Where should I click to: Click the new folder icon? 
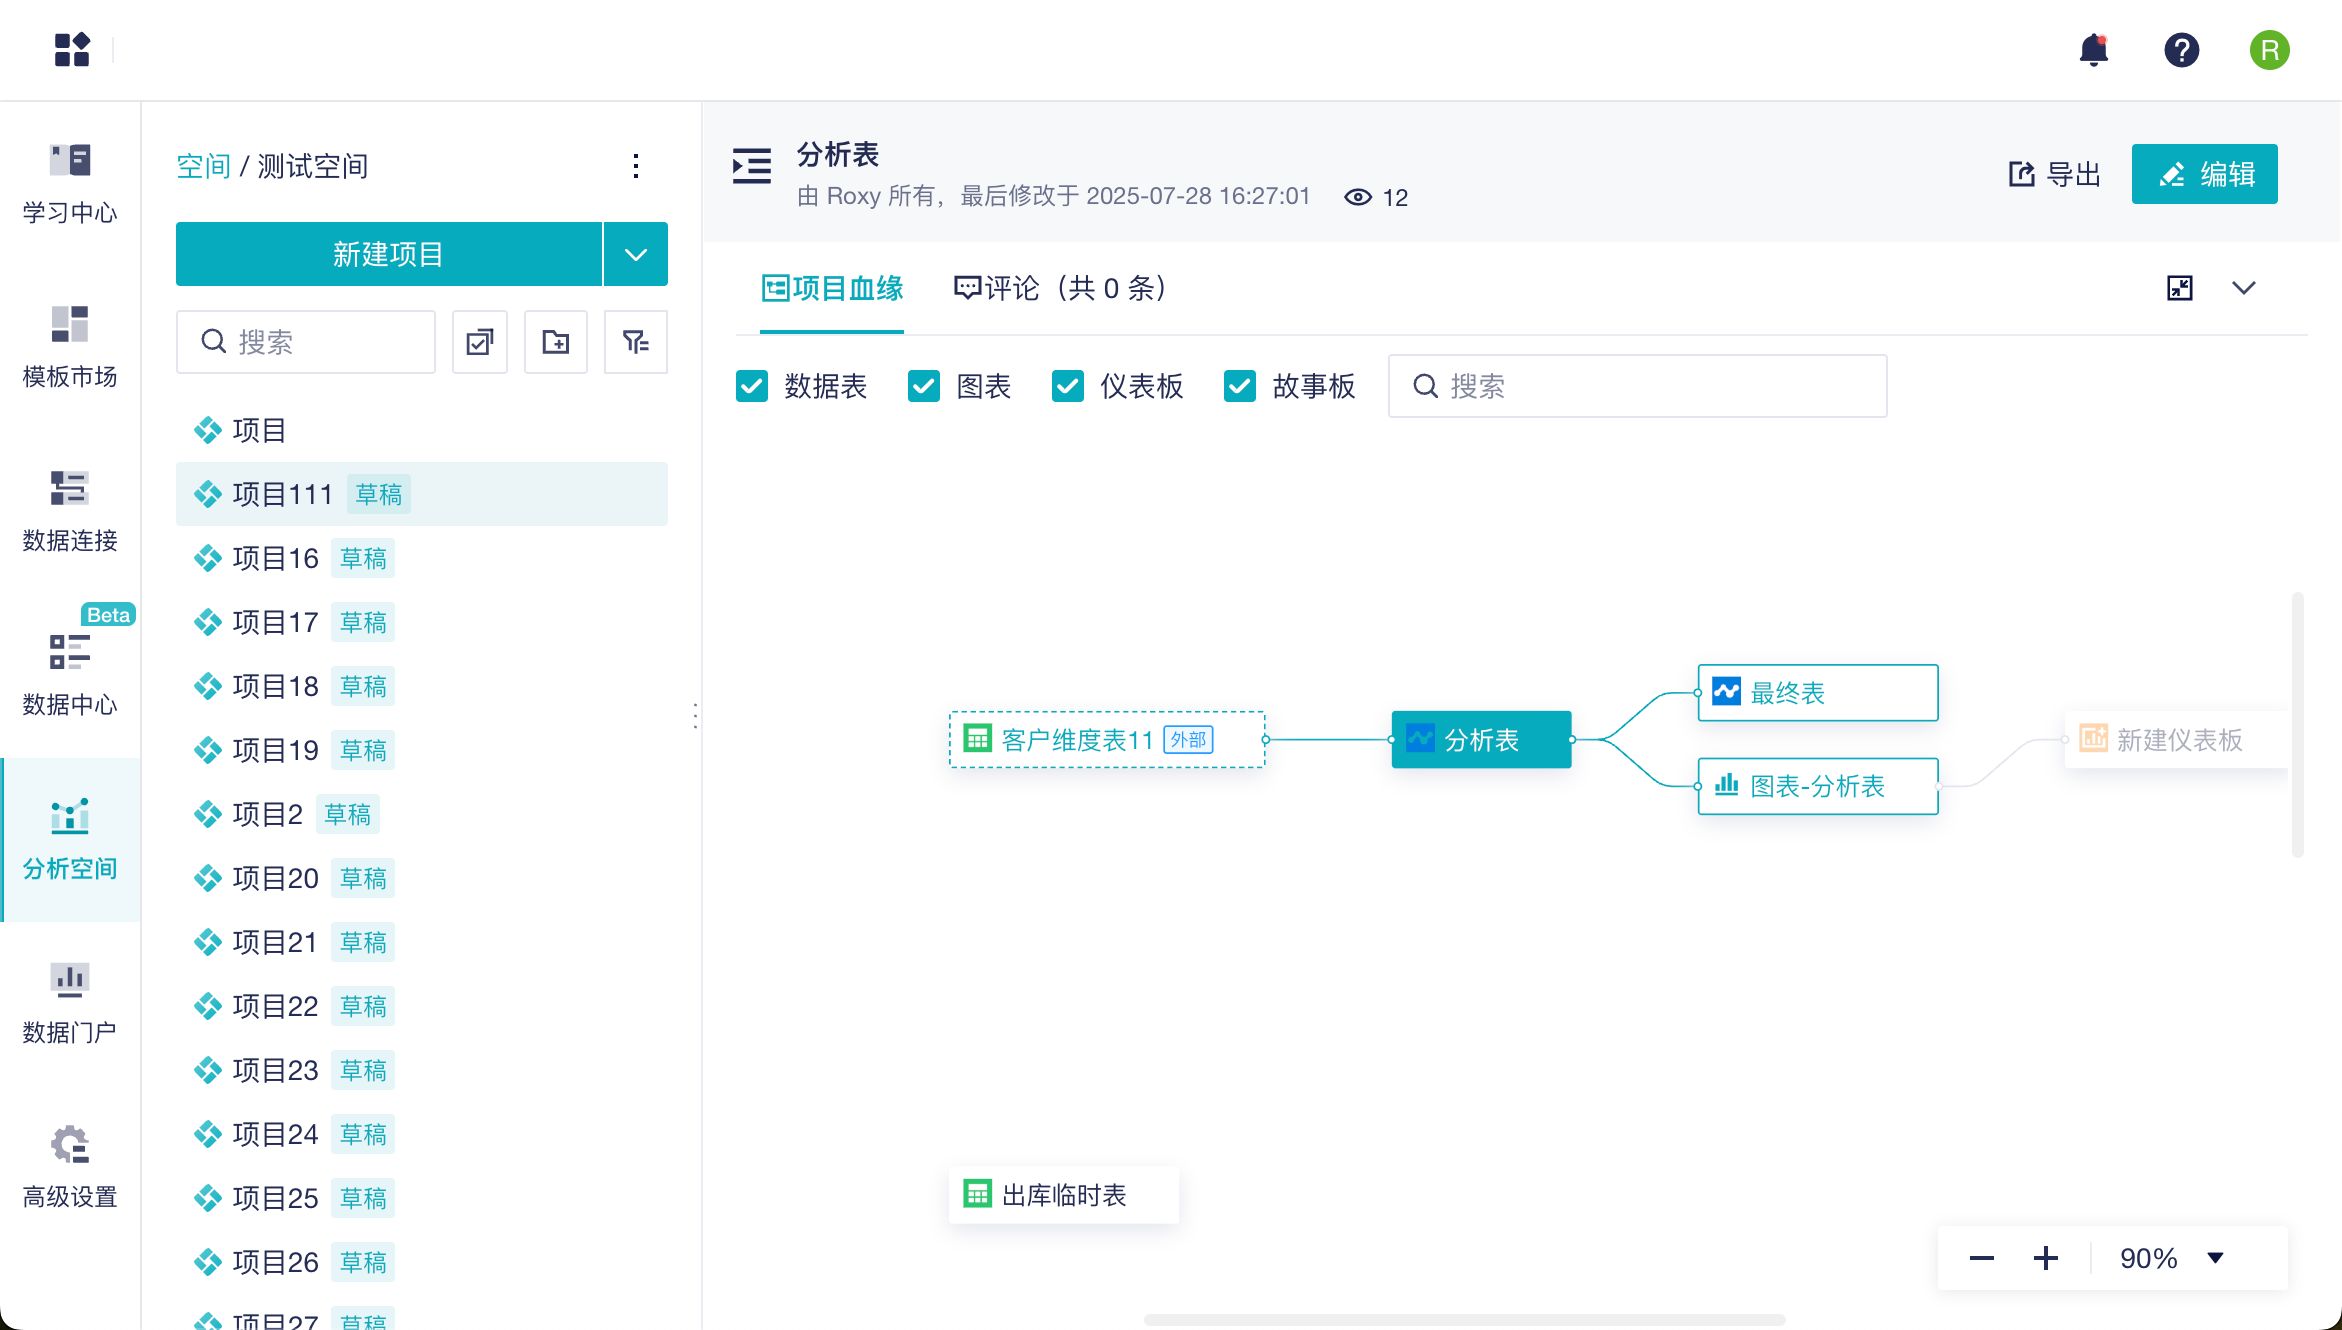point(556,342)
